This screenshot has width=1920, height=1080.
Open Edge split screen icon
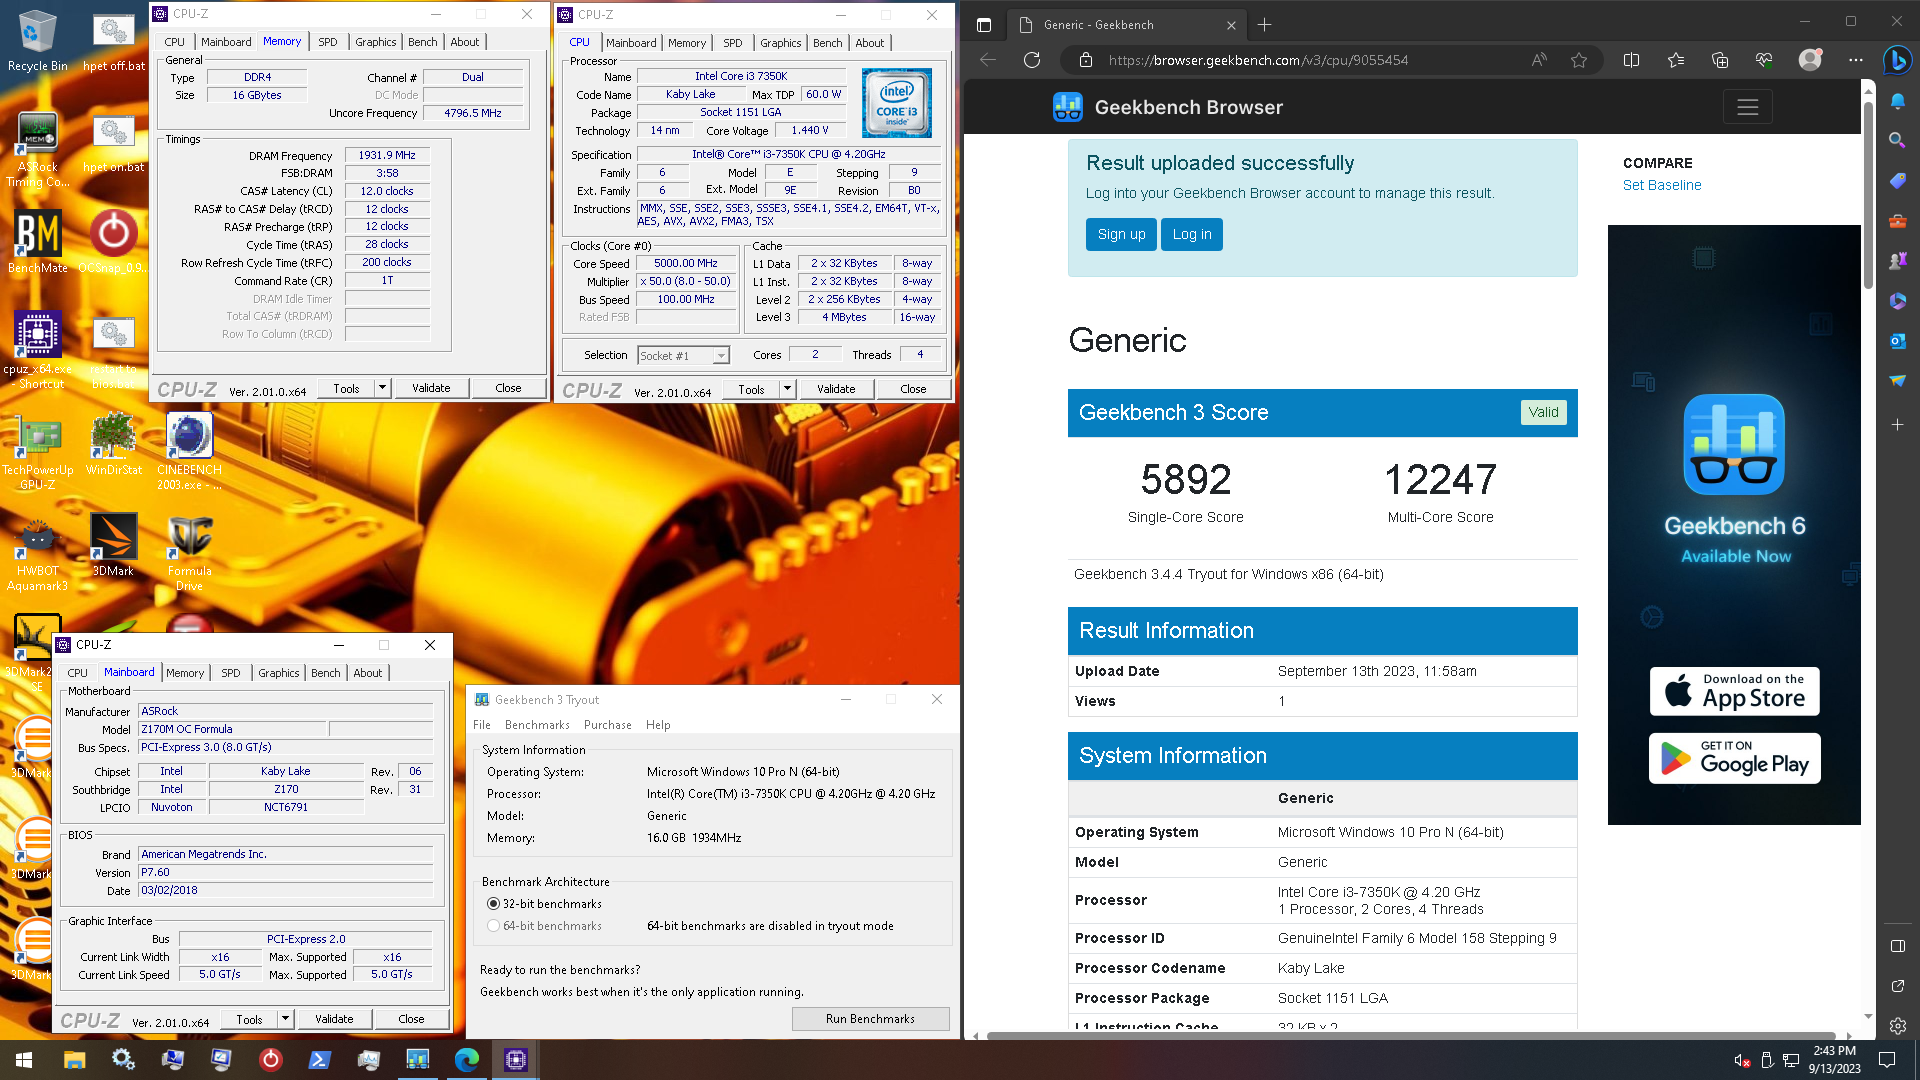[x=1631, y=60]
